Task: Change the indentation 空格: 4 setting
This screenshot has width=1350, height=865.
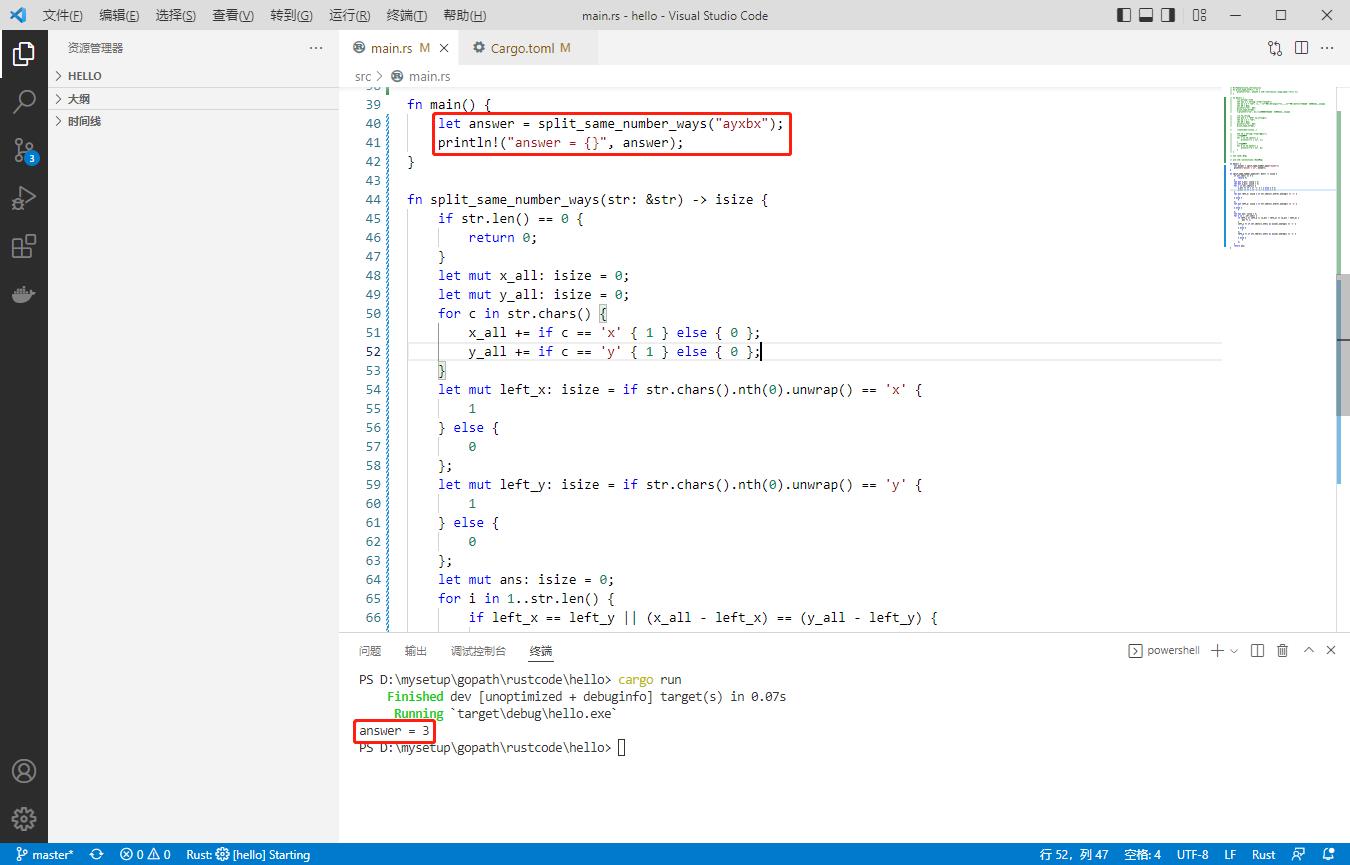Action: coord(1142,855)
